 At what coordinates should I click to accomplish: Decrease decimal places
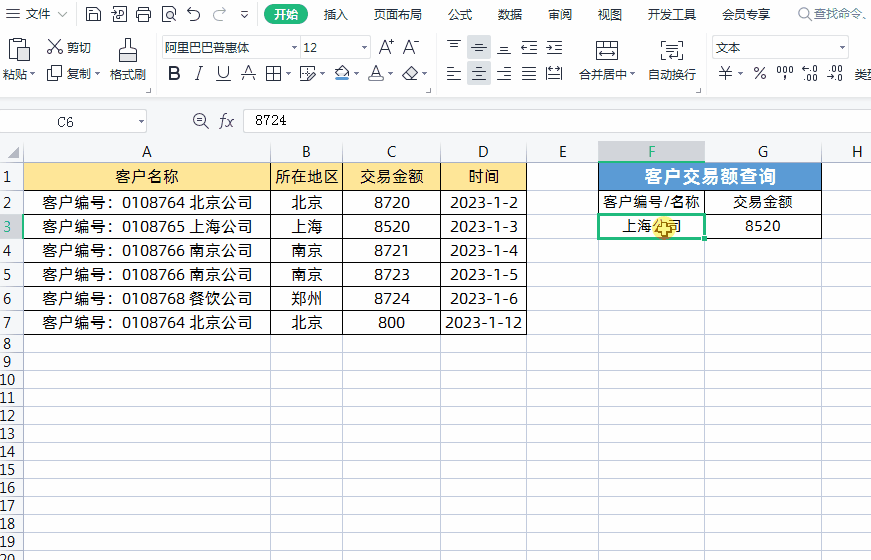835,73
